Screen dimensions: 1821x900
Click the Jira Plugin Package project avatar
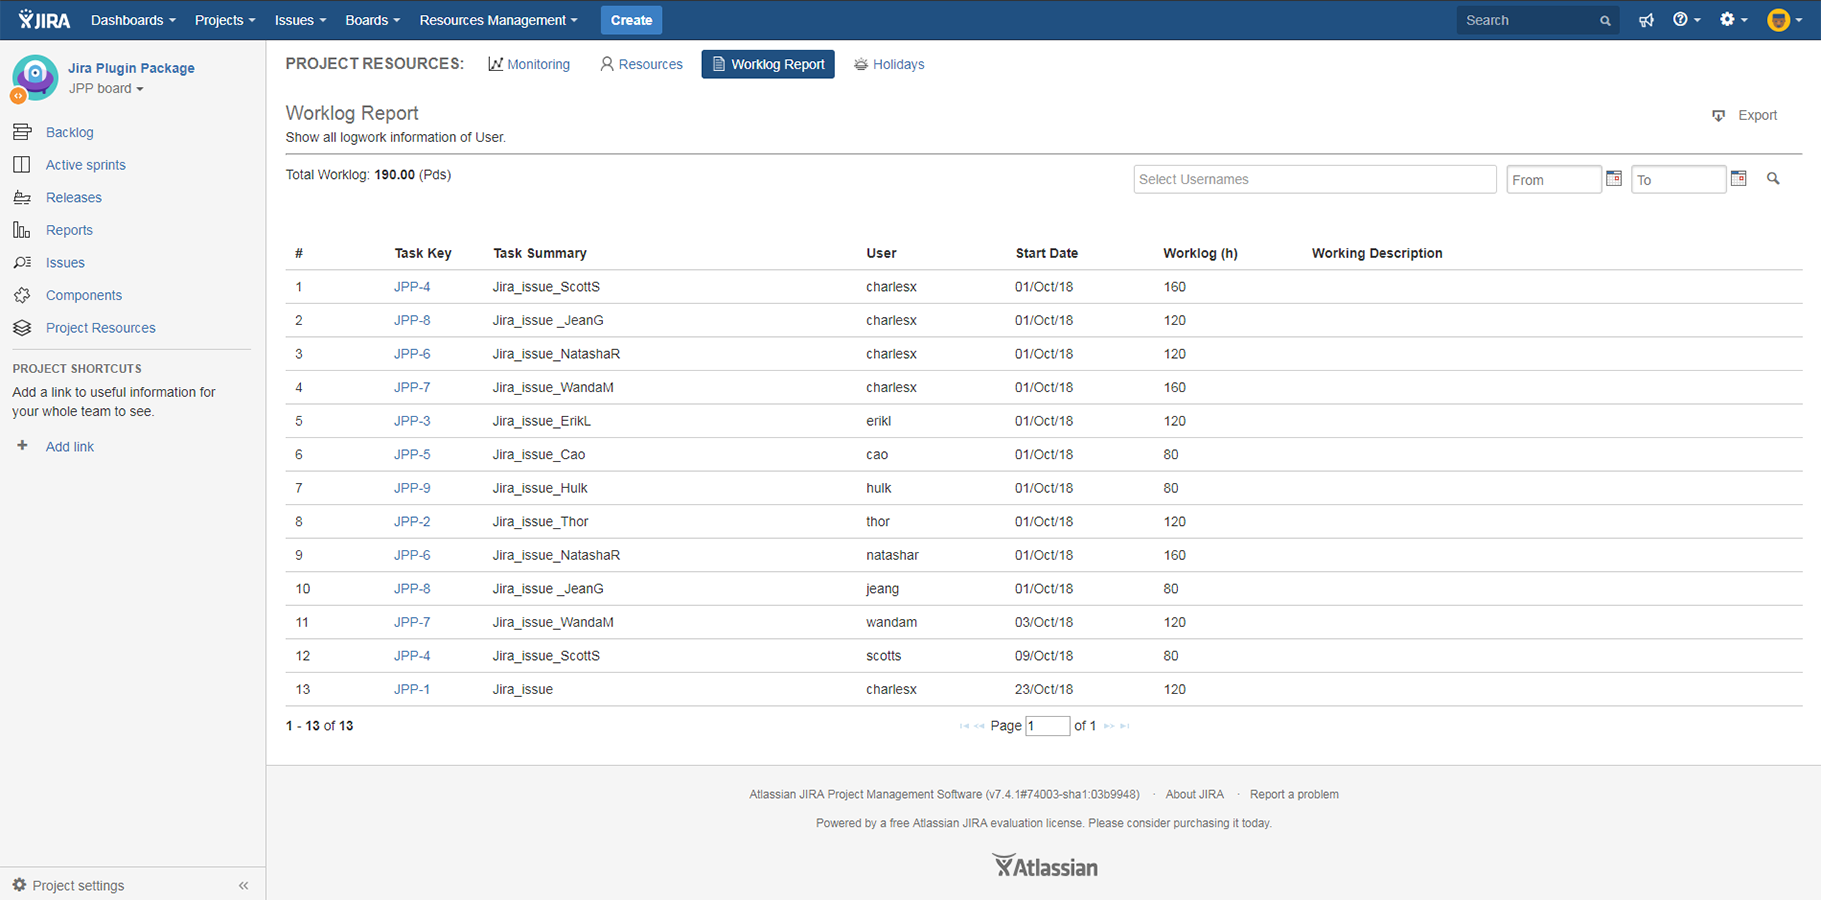(x=35, y=78)
